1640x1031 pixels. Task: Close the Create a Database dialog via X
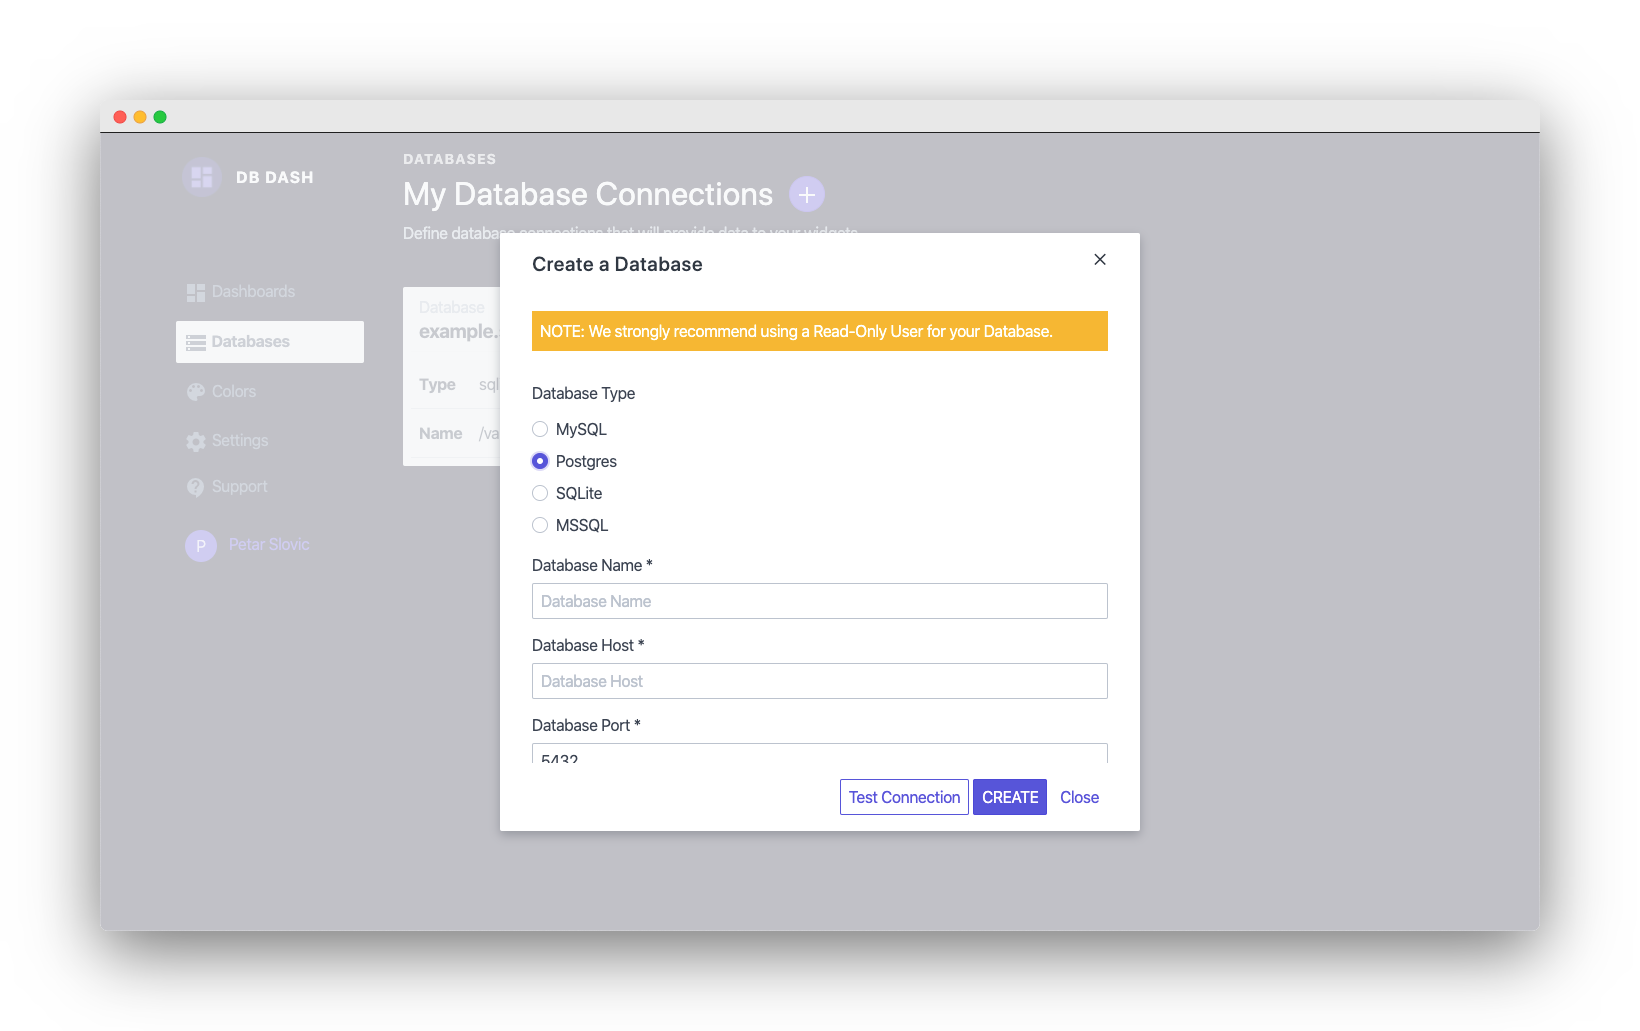tap(1100, 259)
